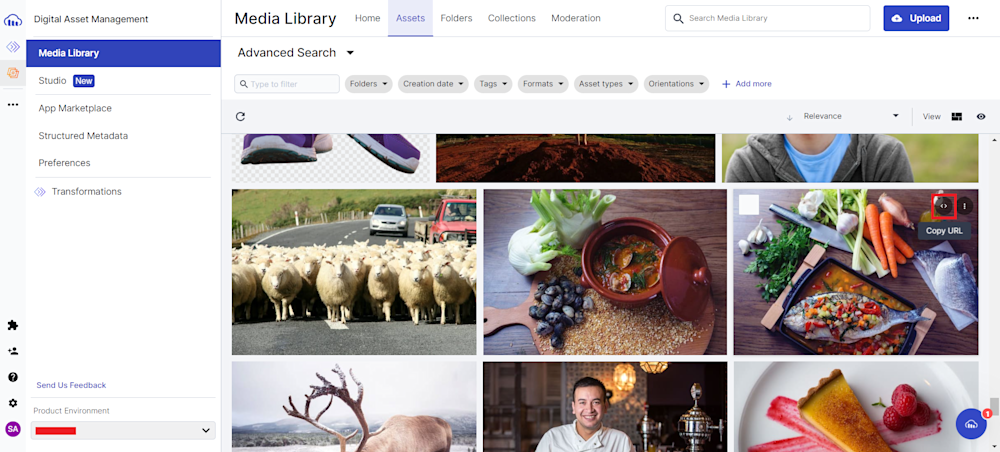Open the Relevance sort dropdown
1000x452 pixels.
pos(851,116)
